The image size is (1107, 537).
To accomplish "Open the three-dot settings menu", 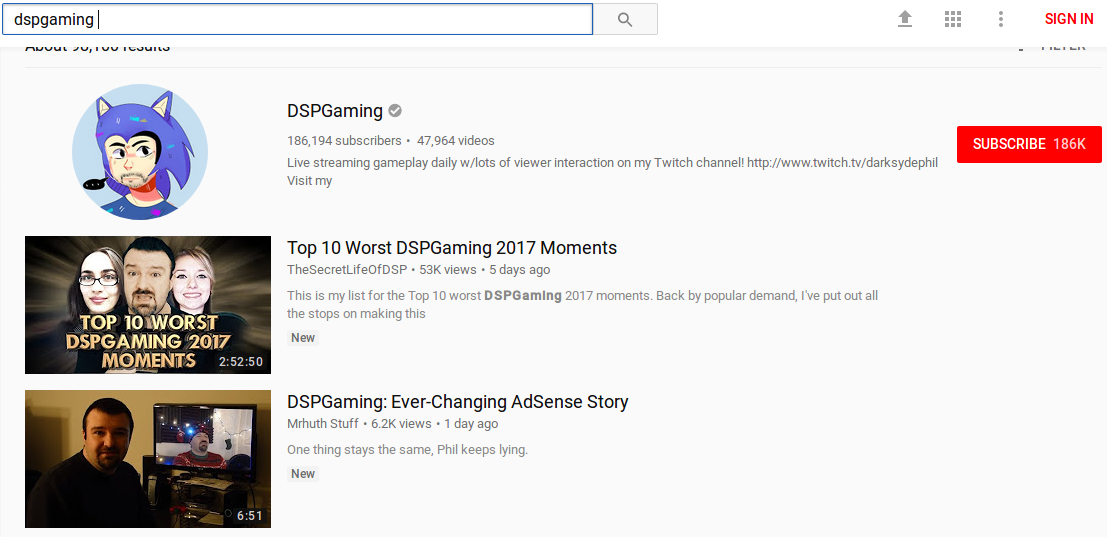I will point(1000,19).
